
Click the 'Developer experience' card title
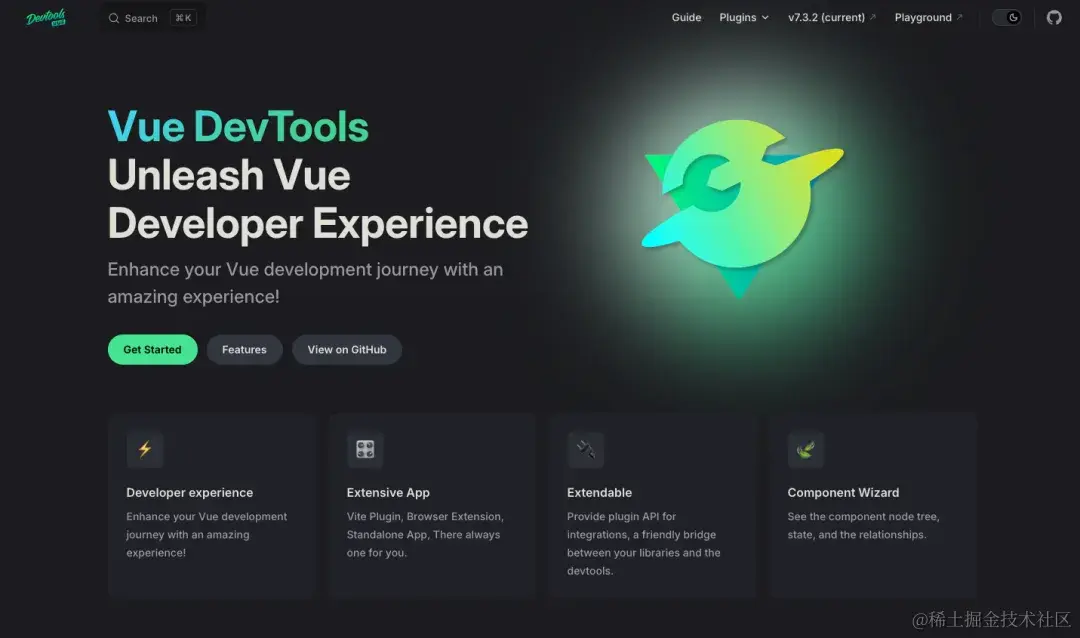189,493
